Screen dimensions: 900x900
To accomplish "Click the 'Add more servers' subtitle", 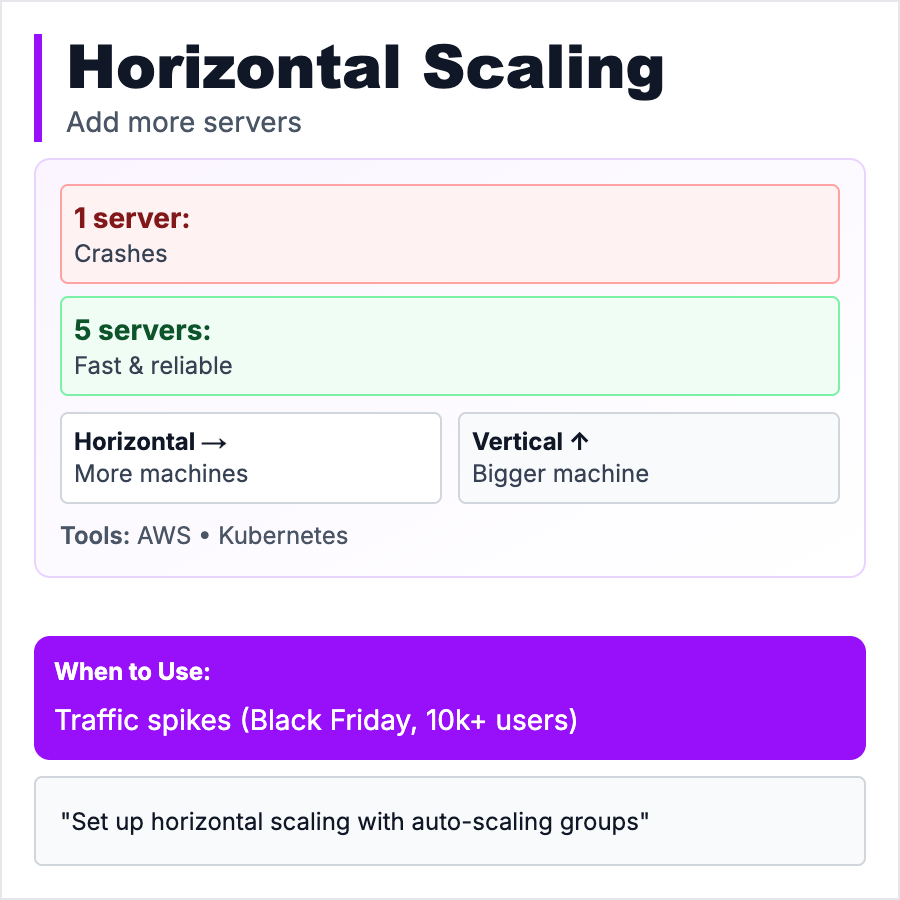I will click(184, 123).
